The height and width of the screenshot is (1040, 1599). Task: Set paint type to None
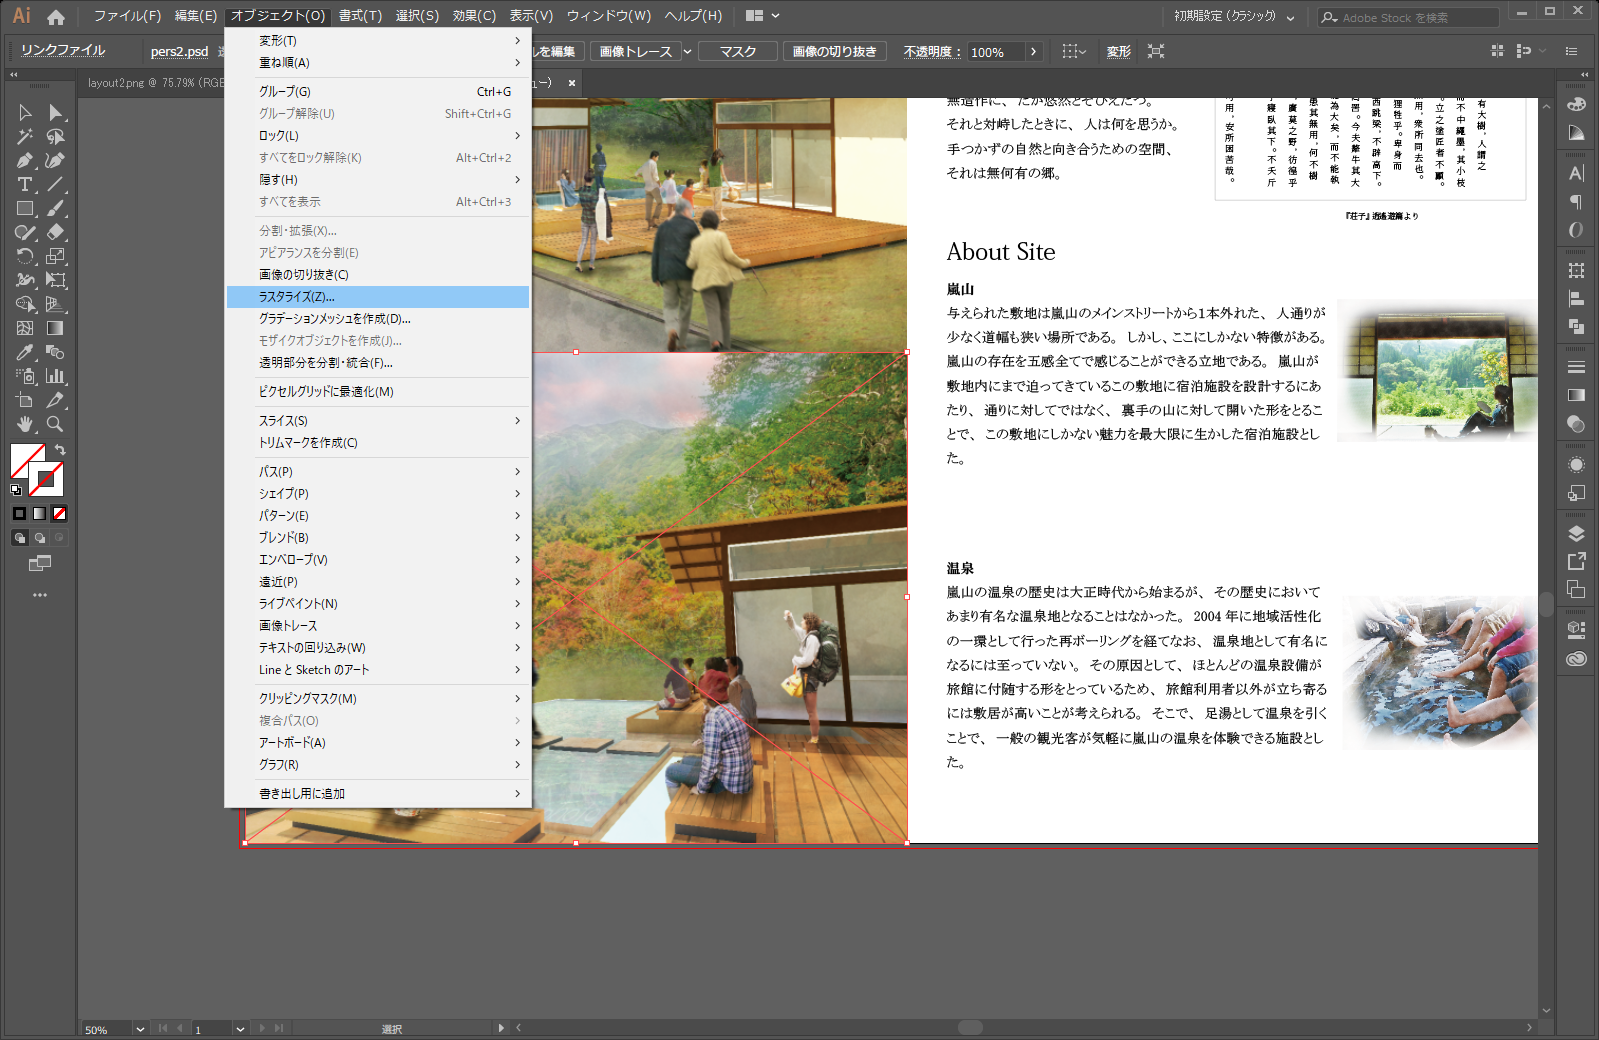(59, 513)
